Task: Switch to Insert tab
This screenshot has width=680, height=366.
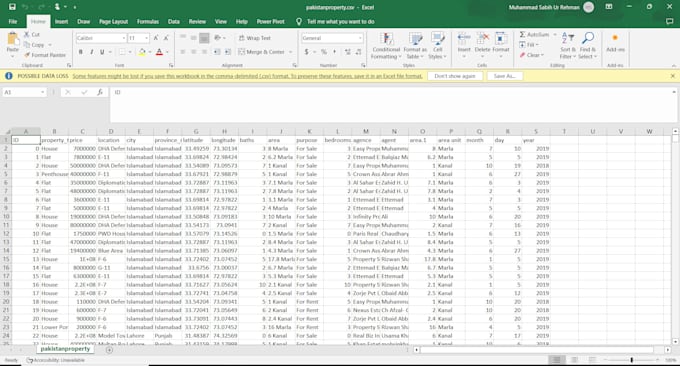Action: point(61,21)
